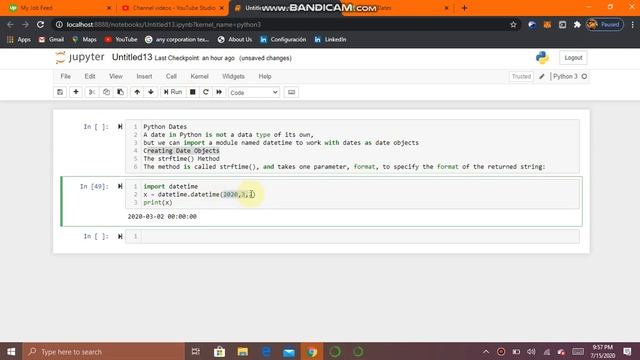This screenshot has height=360, width=640.
Task: Open Microsoft Store from the taskbar
Action: [x=220, y=351]
